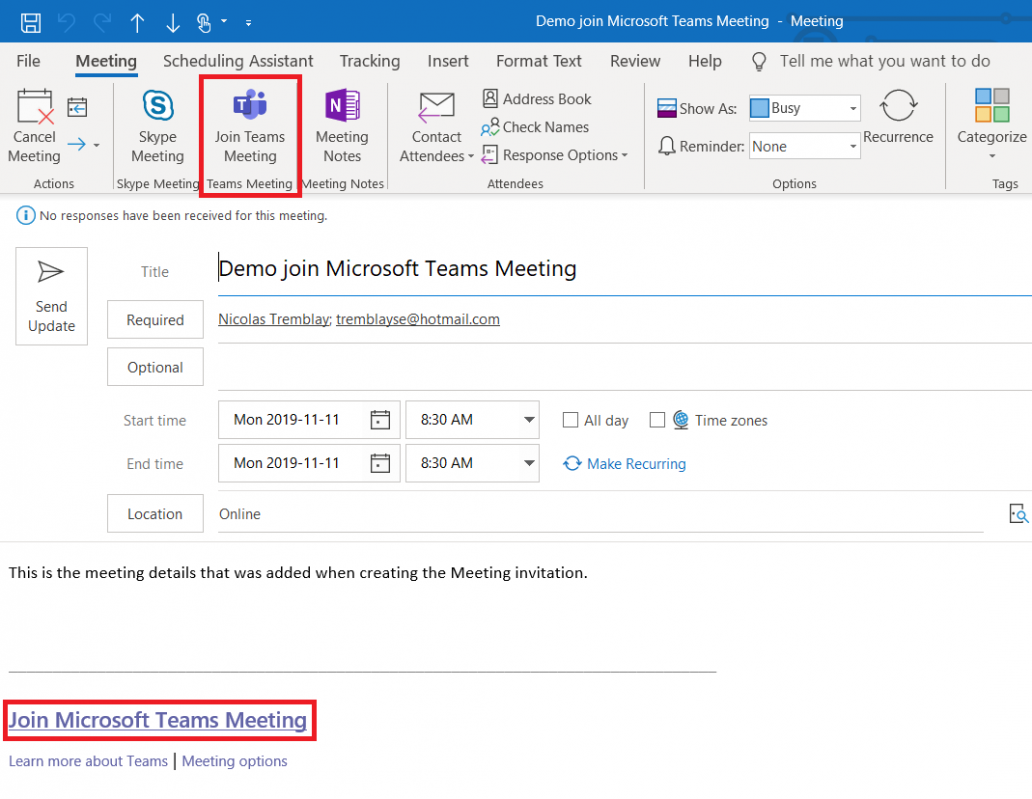Image resolution: width=1032 pixels, height=799 pixels.
Task: Click the Required attendees button
Action: (x=155, y=320)
